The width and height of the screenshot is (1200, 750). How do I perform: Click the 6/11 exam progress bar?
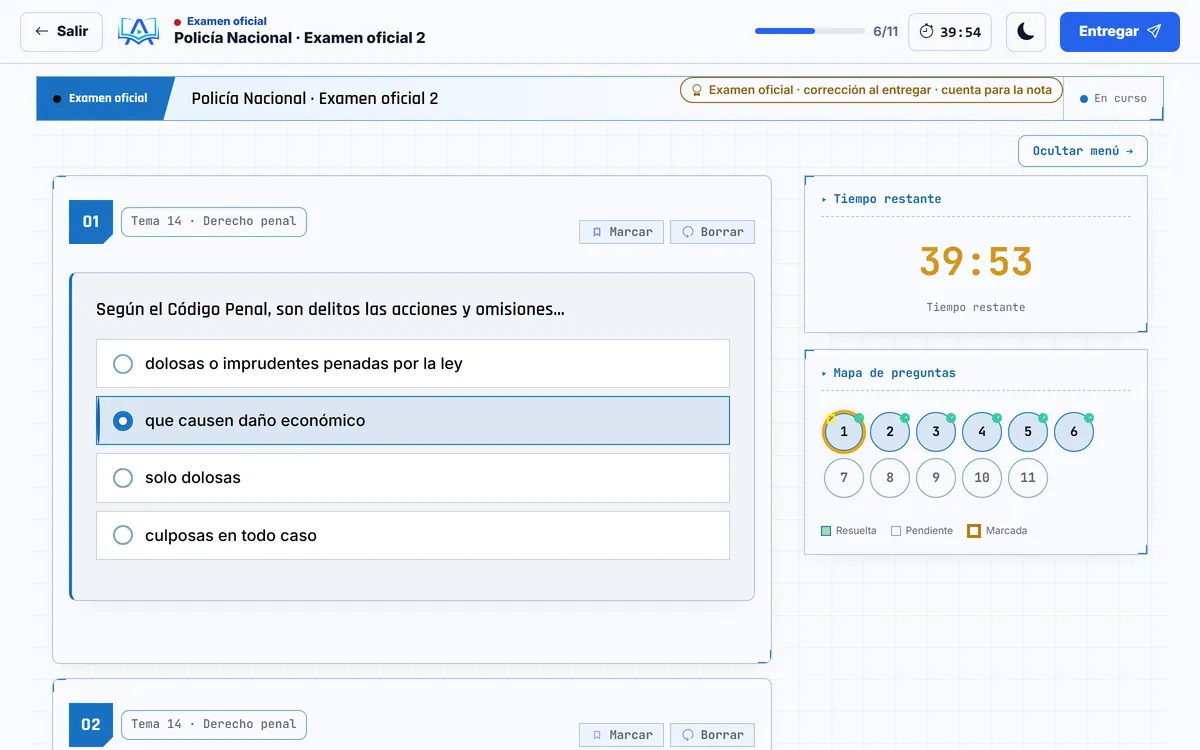click(810, 31)
